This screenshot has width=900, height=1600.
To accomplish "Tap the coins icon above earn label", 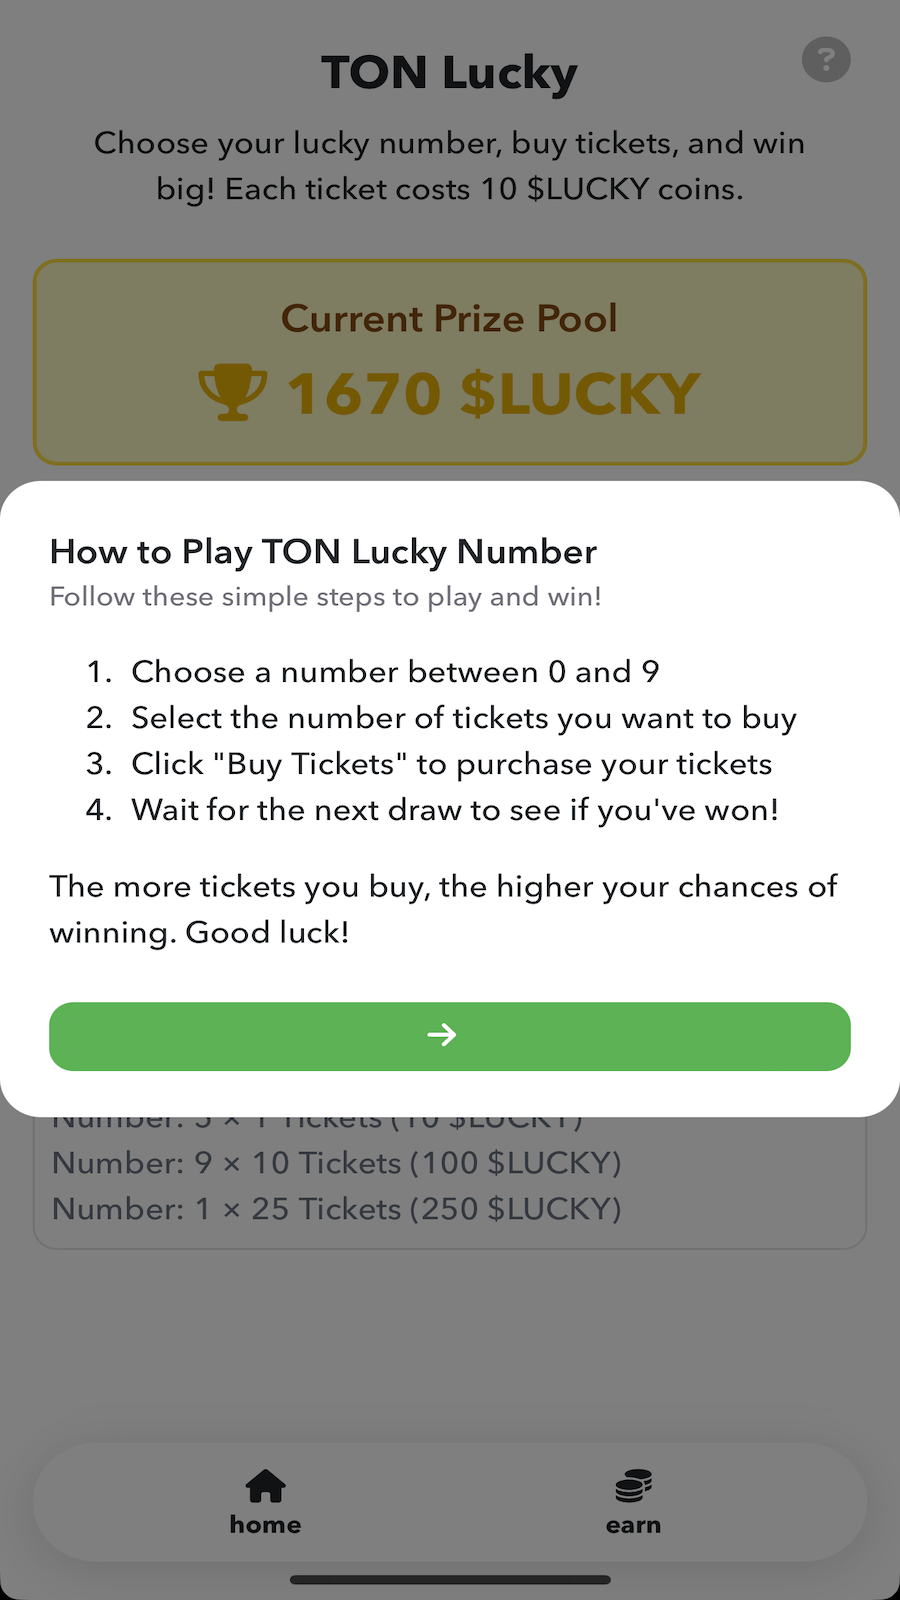I will 633,1485.
